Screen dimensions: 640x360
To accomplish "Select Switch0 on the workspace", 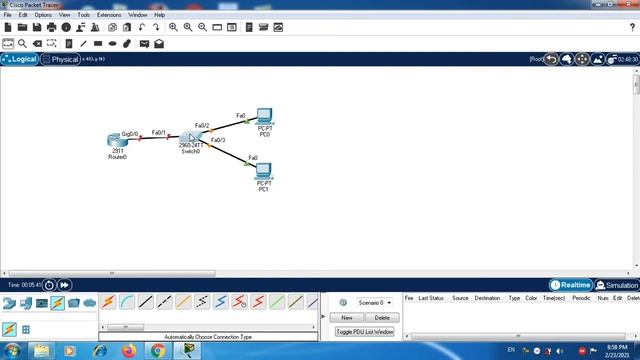I will [191, 137].
